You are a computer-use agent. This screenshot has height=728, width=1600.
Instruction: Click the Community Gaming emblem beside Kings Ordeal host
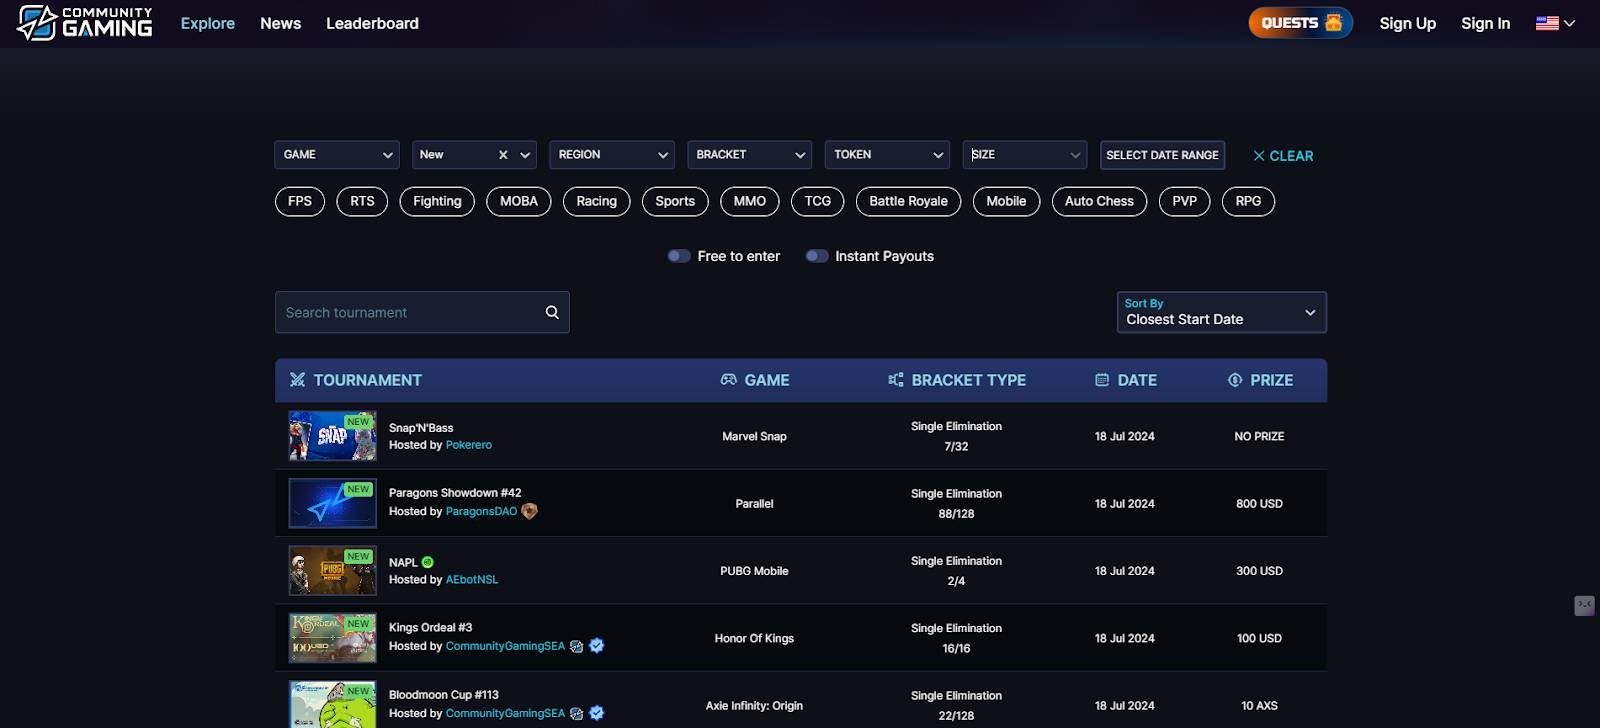coord(576,646)
